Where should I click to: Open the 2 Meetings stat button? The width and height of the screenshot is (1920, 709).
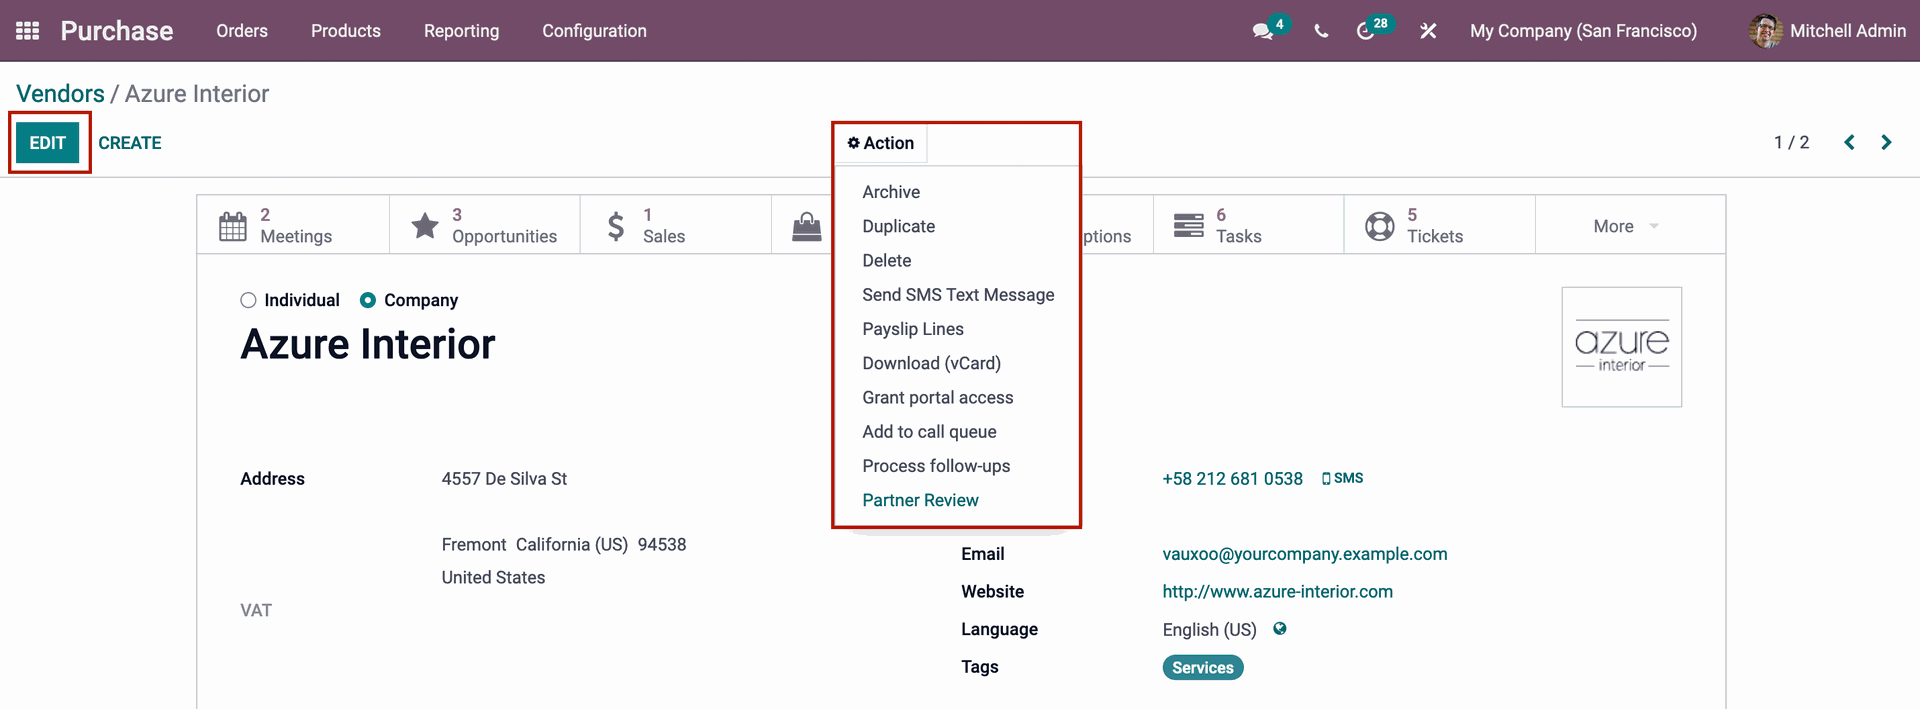tap(294, 226)
